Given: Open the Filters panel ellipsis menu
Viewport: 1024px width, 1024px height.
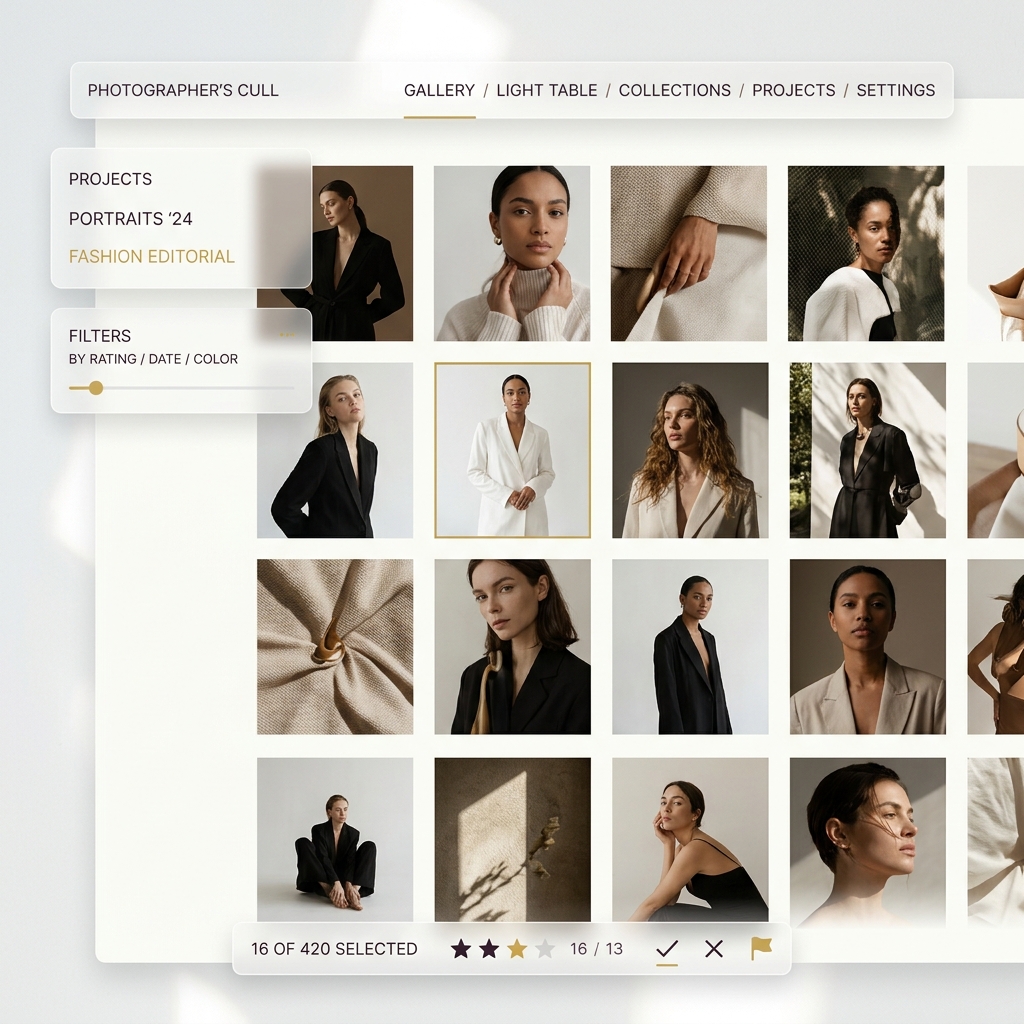Looking at the screenshot, I should coord(287,335).
